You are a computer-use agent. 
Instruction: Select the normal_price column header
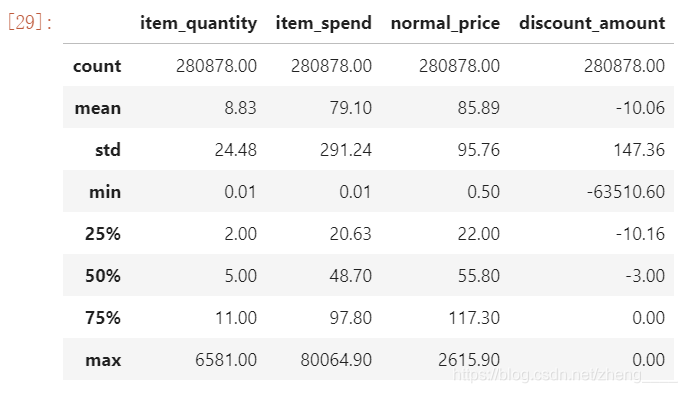[445, 23]
